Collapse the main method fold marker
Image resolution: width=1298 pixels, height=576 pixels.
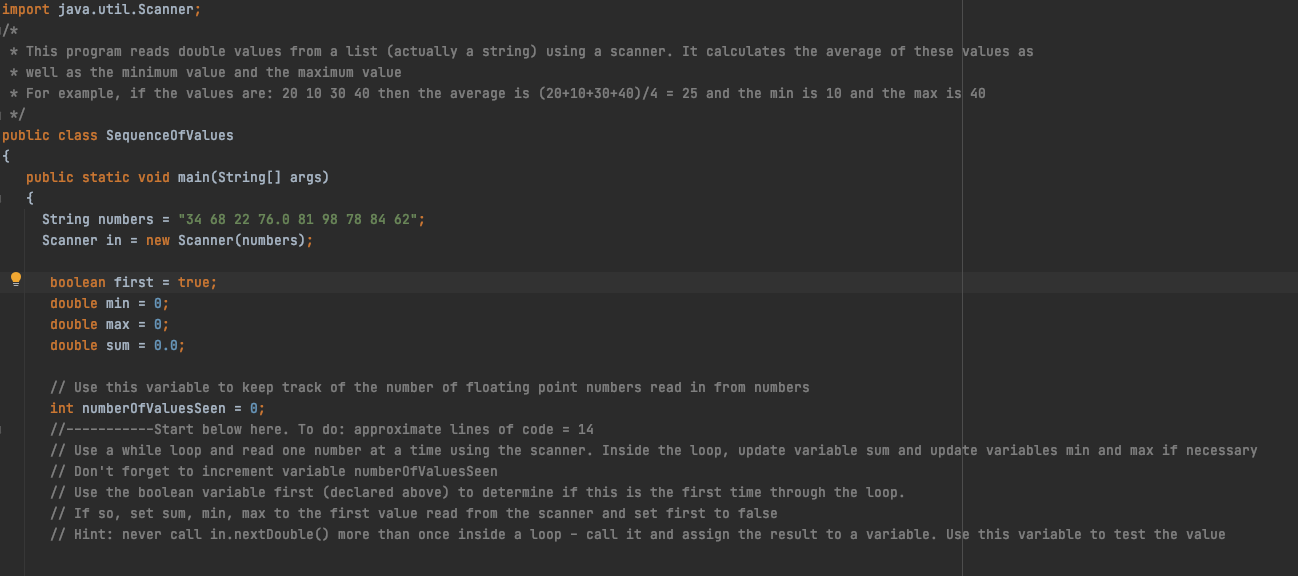click(x=2, y=198)
